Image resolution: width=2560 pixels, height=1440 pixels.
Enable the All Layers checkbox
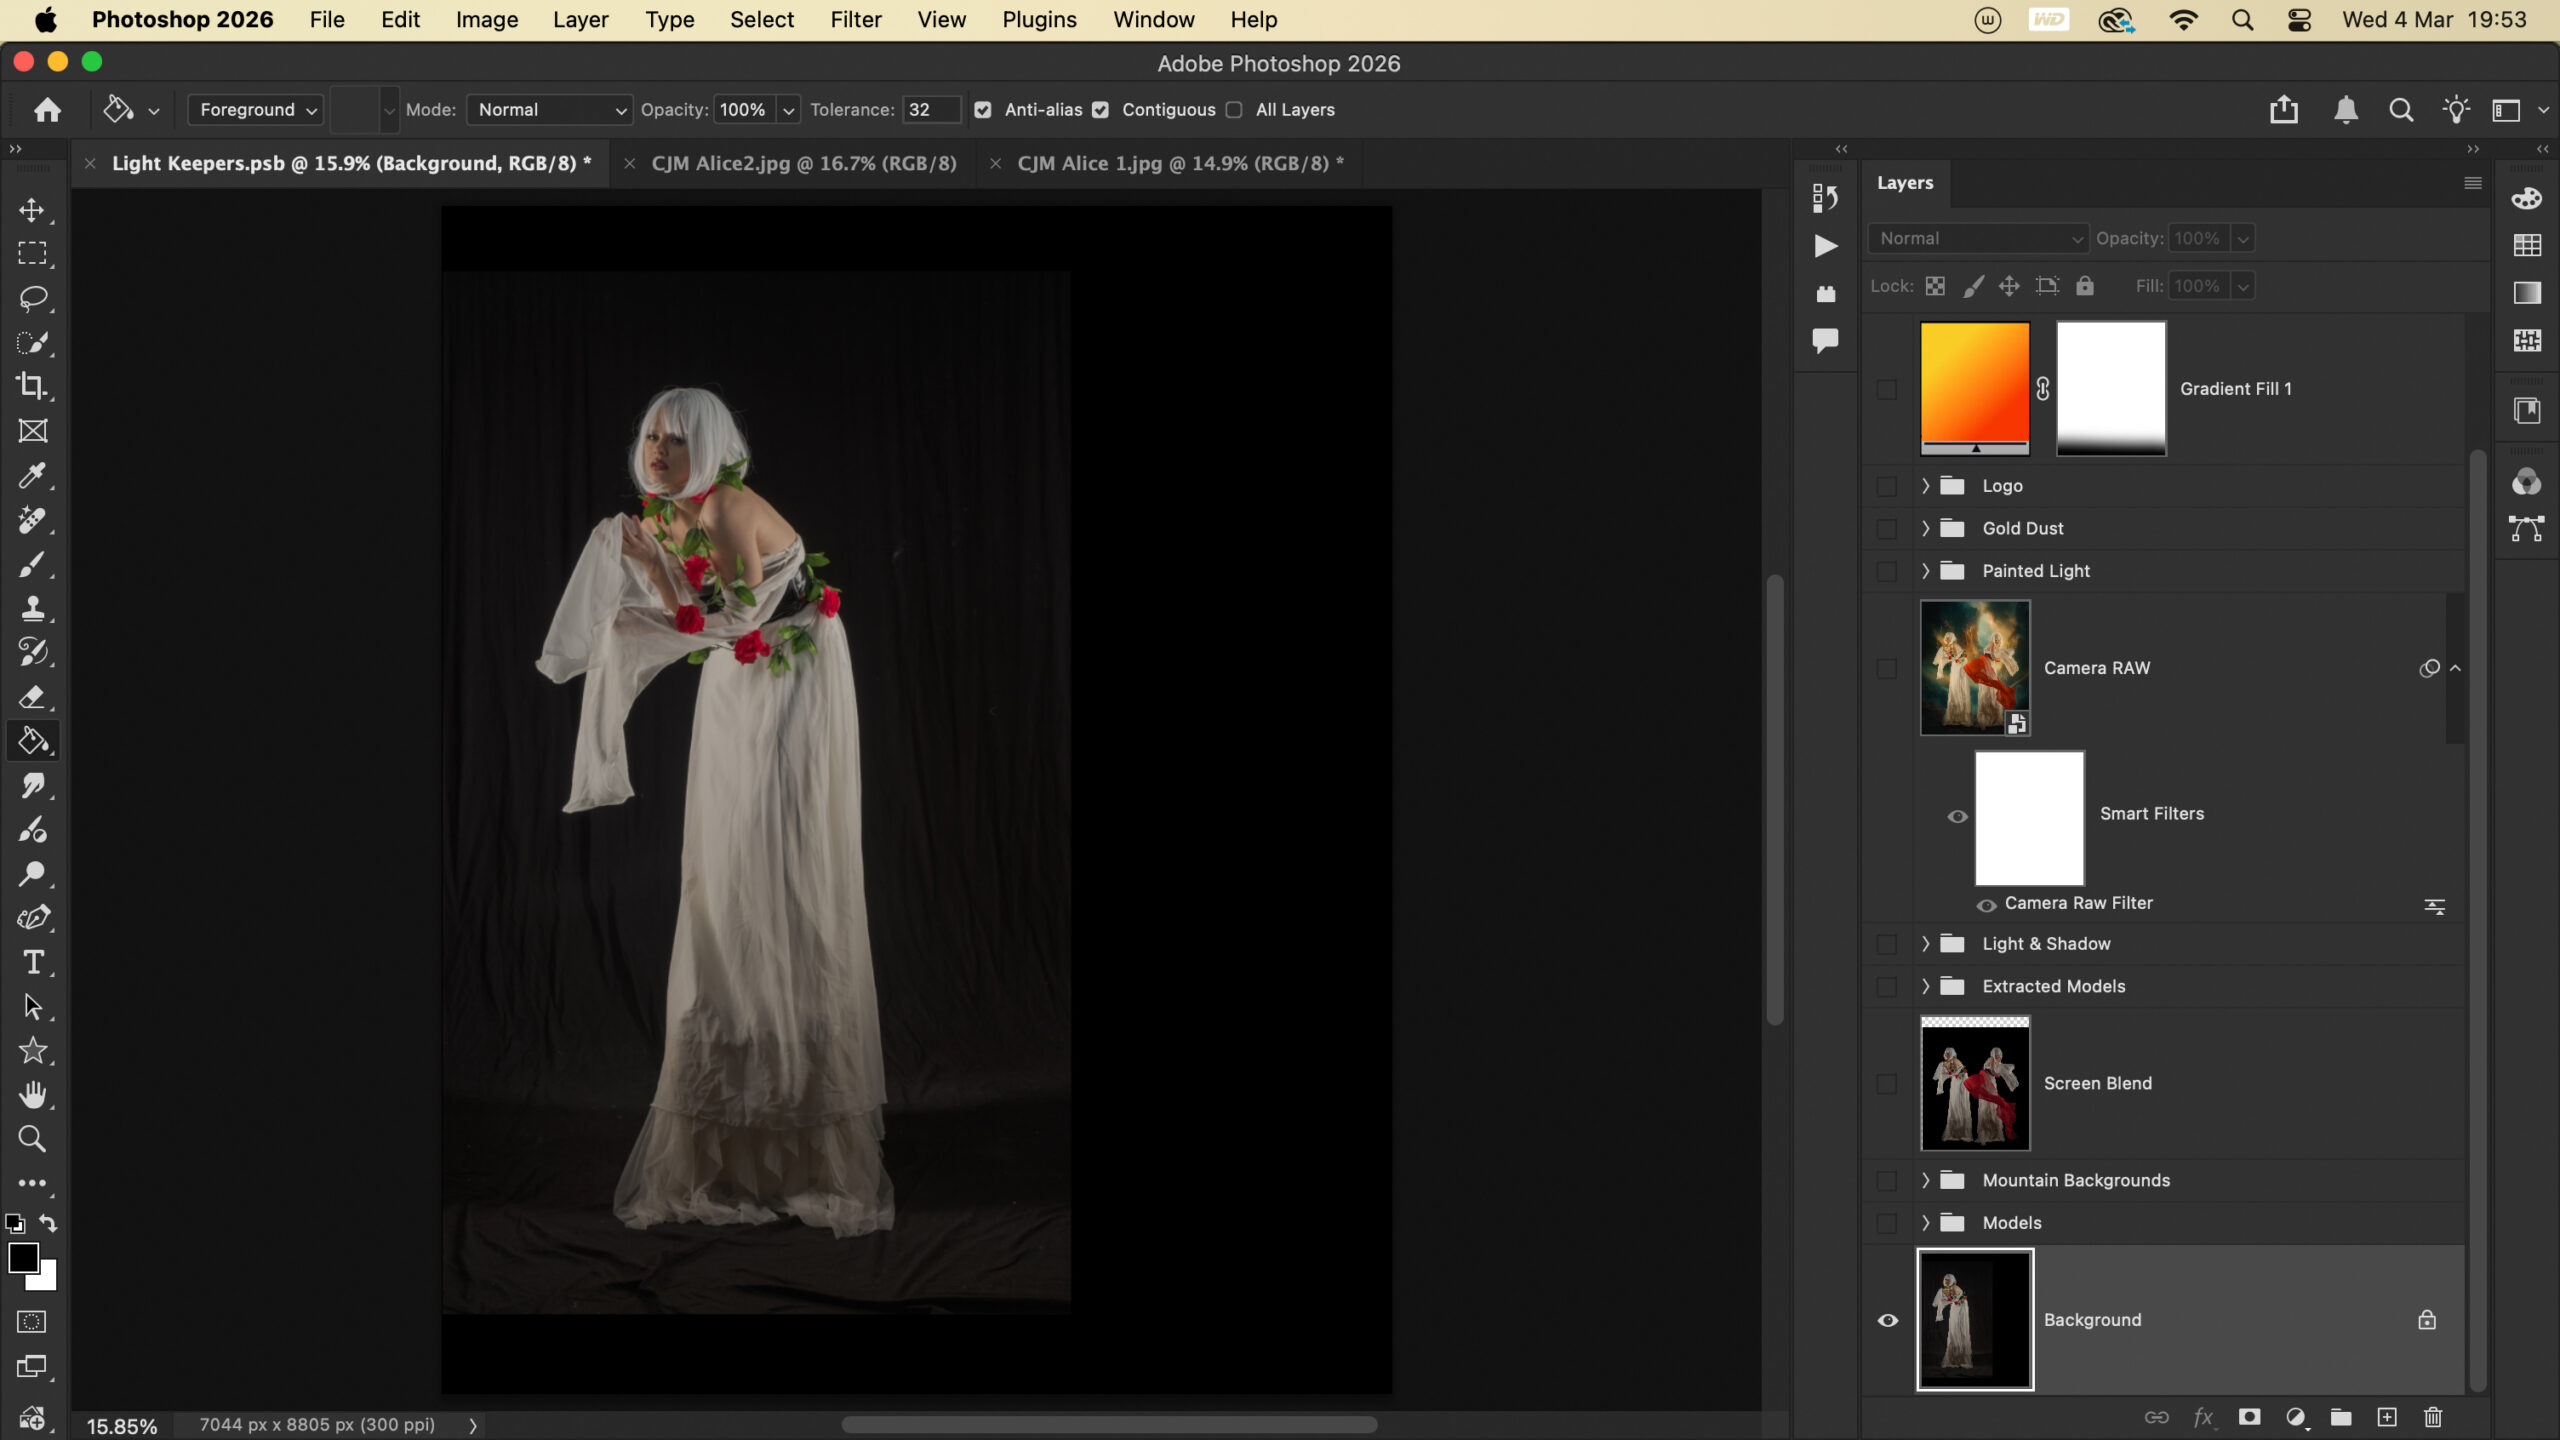tap(1234, 110)
